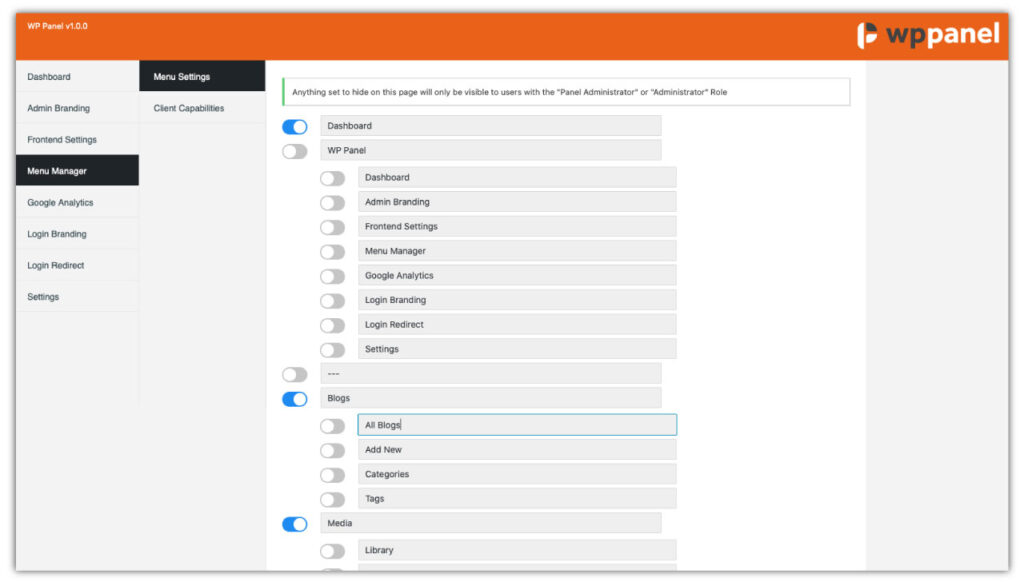This screenshot has height=582, width=1024.
Task: Edit the Dashboard submenu label field
Action: click(517, 177)
